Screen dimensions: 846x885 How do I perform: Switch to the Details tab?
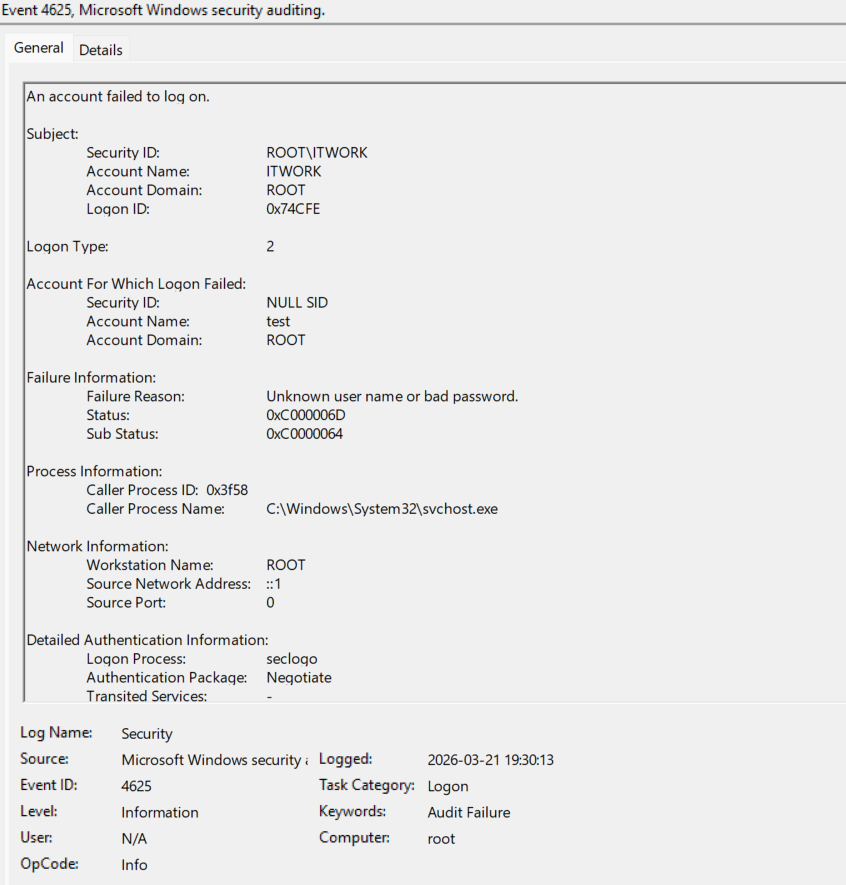(x=100, y=49)
